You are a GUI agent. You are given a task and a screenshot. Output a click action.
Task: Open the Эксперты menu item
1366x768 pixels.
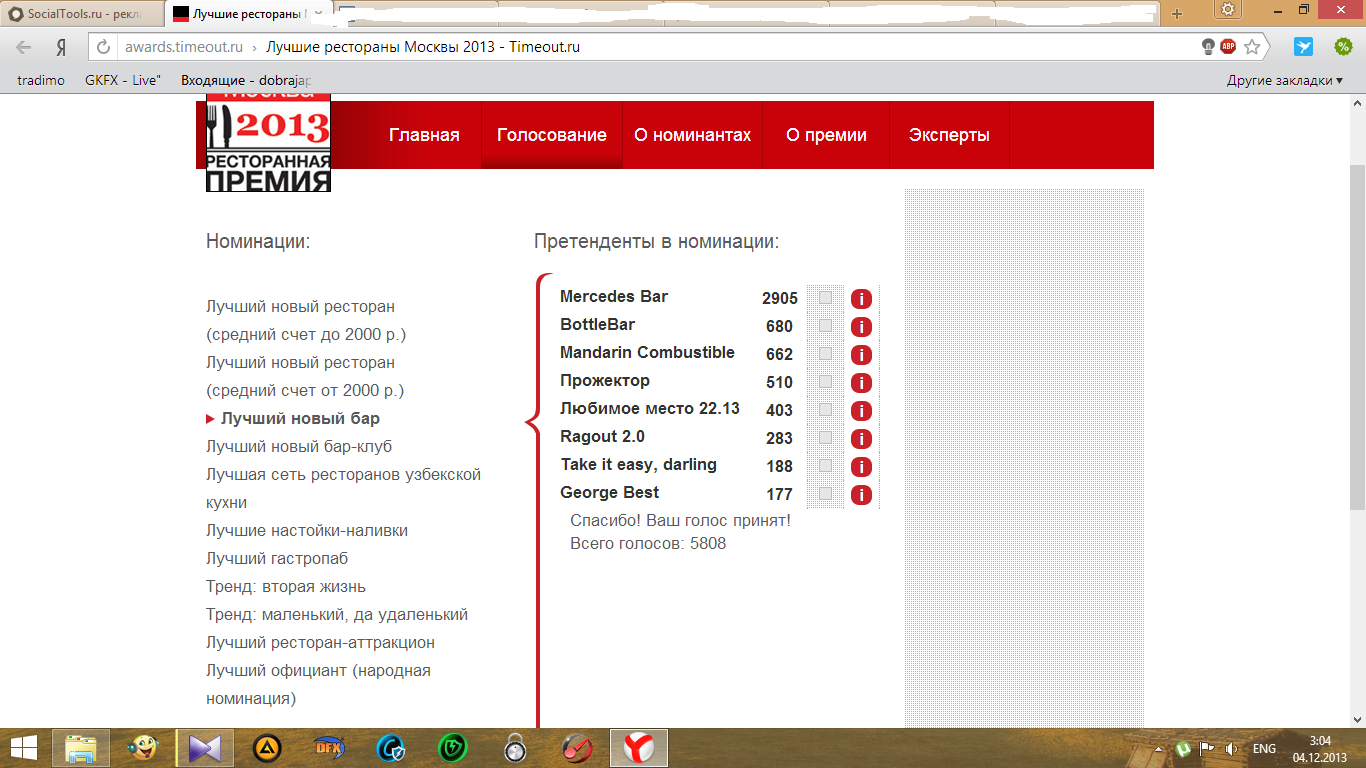(x=949, y=135)
